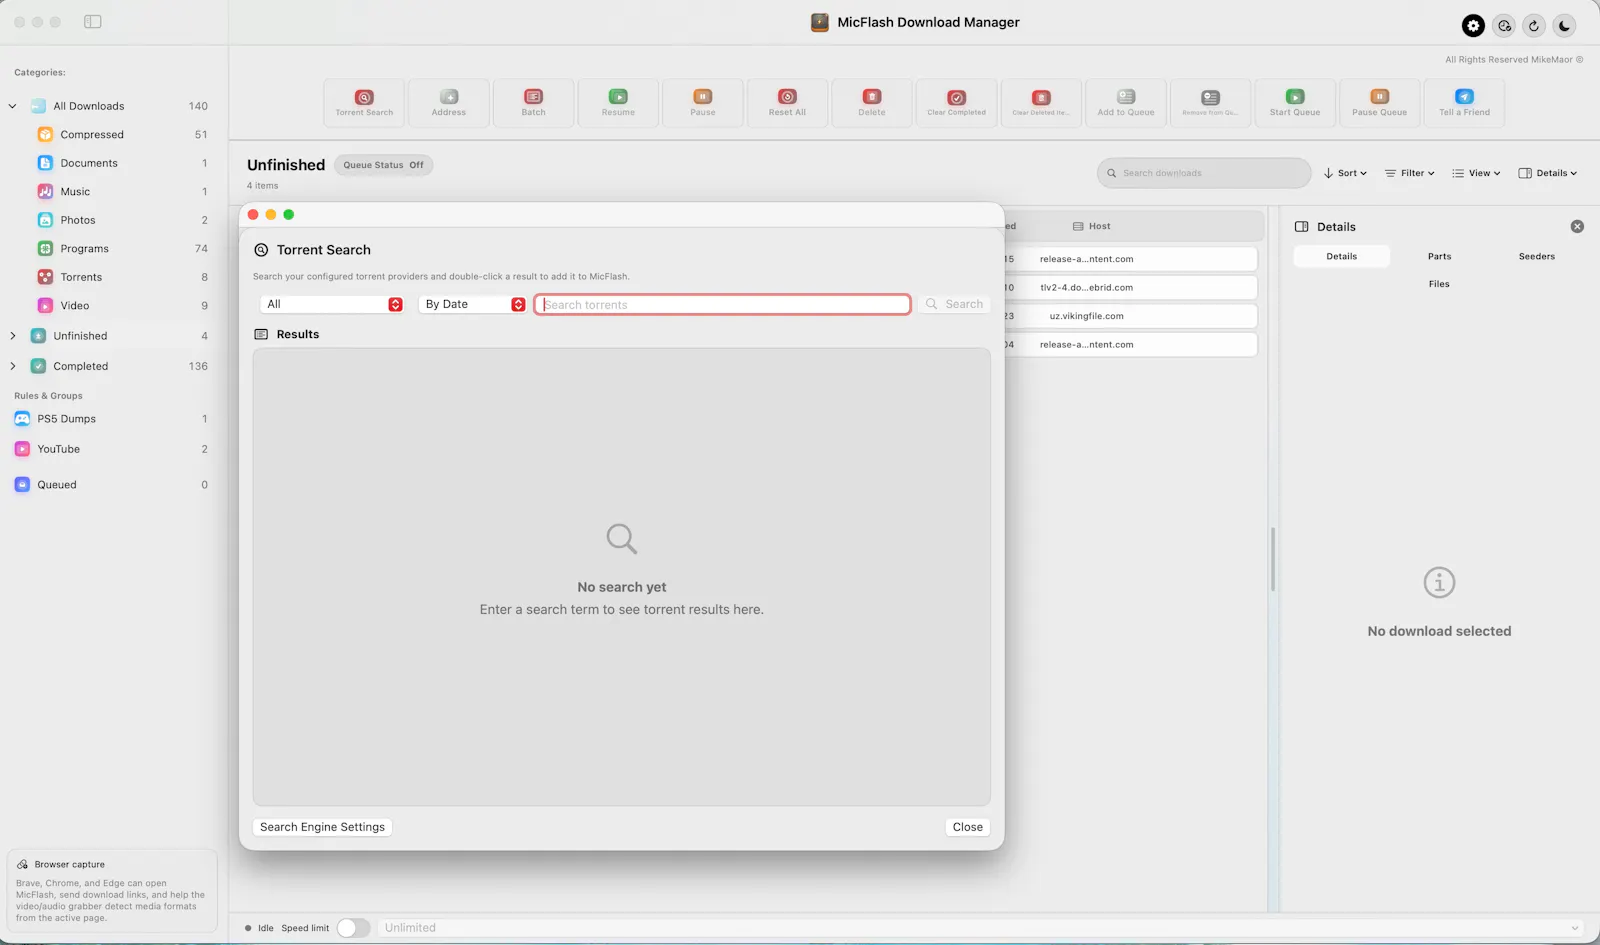Open the All providers dropdown

[x=332, y=304]
